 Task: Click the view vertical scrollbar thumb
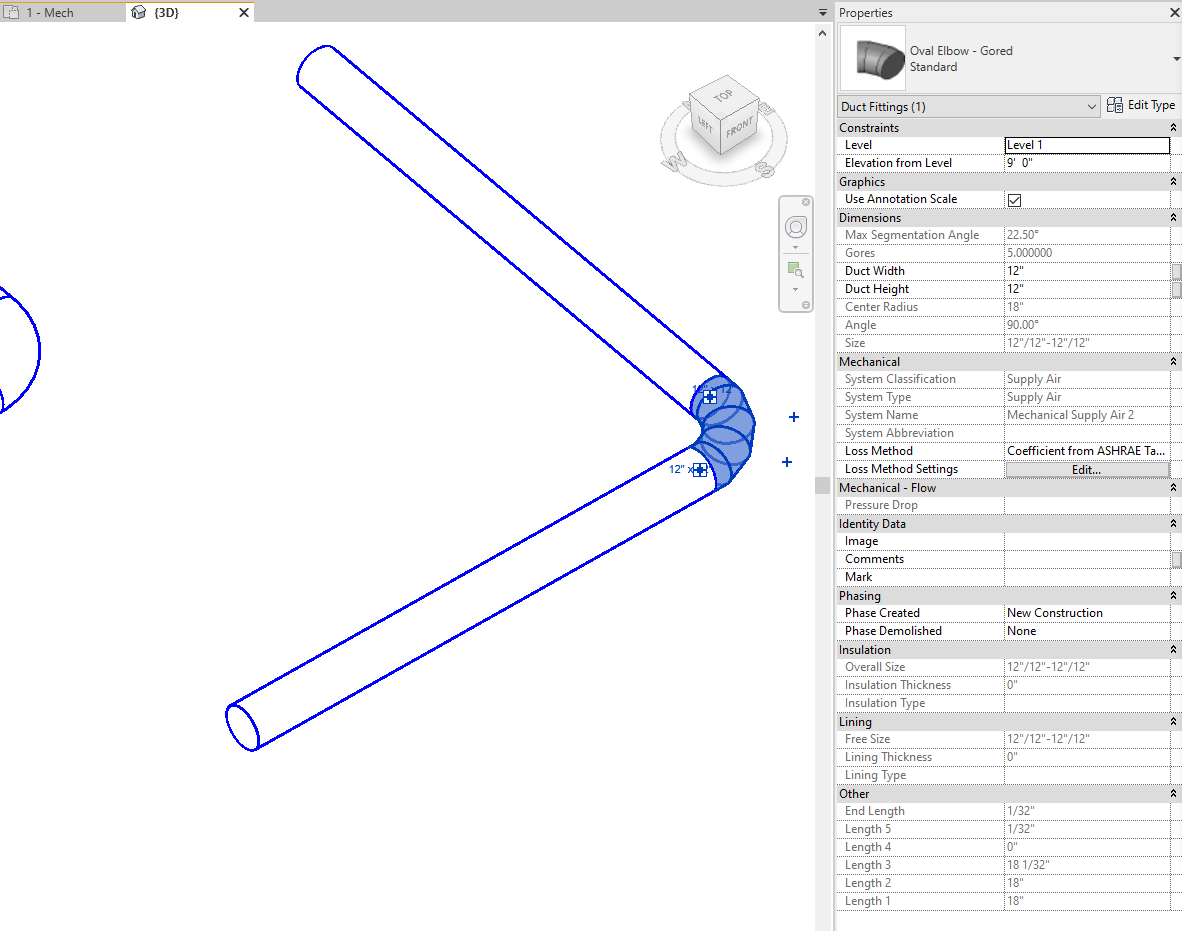point(822,485)
